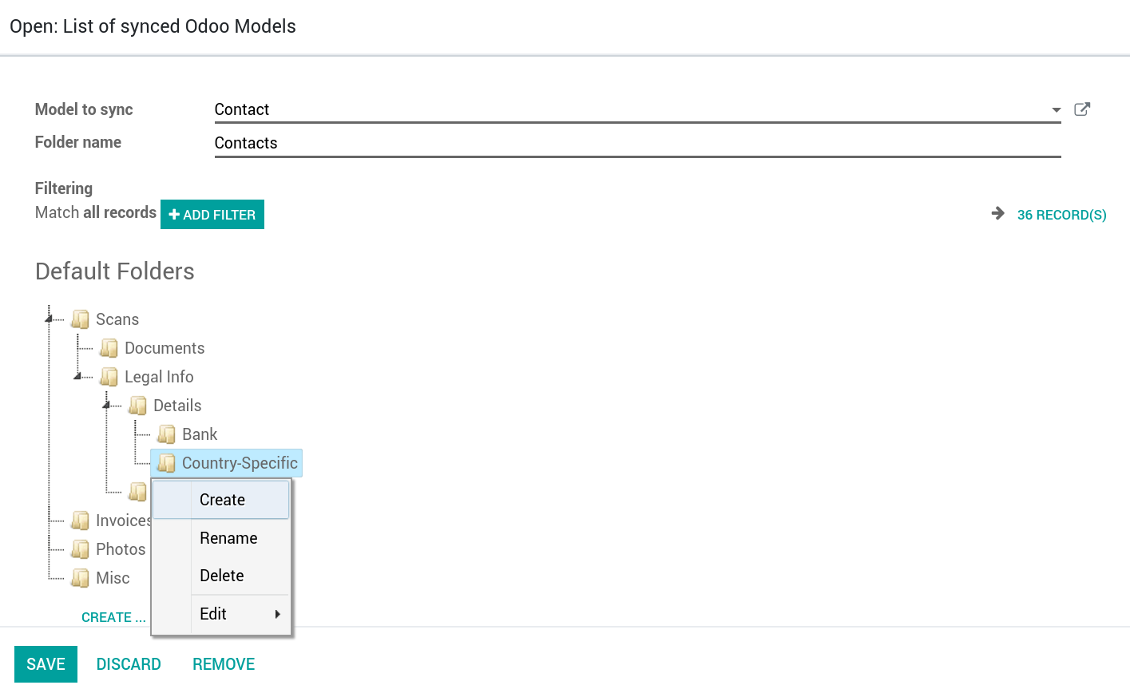Click the Bank folder icon
The height and width of the screenshot is (685, 1130).
pos(167,435)
